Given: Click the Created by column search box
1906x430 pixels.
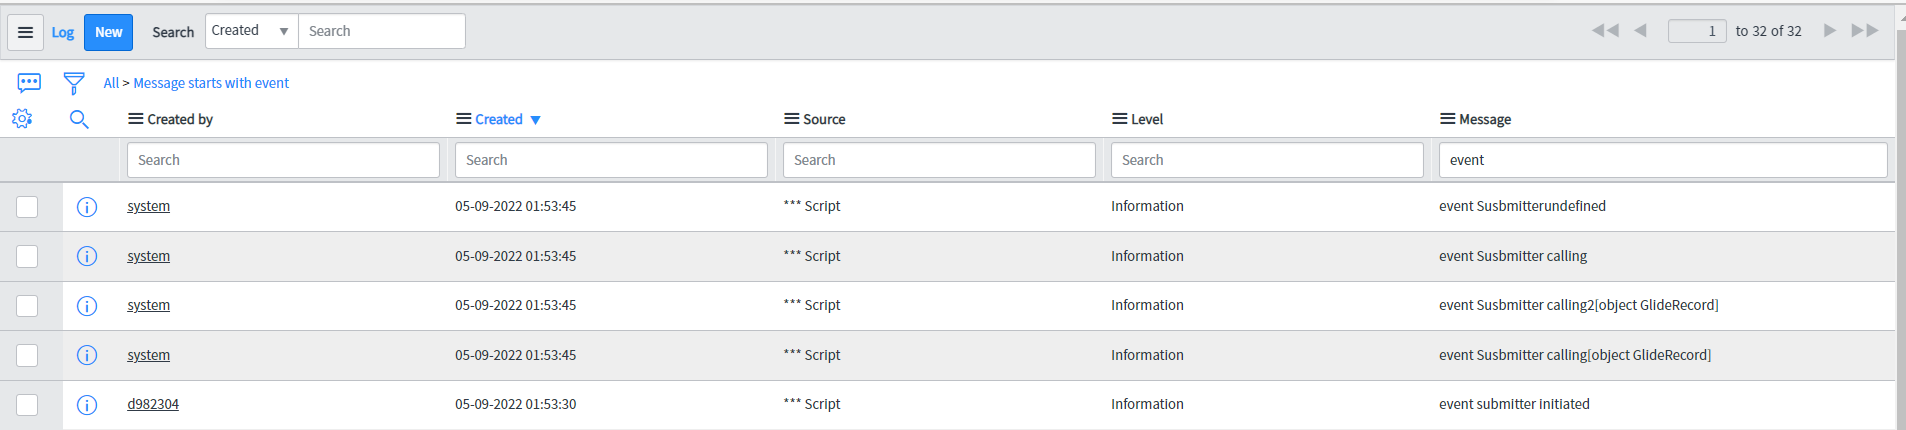Looking at the screenshot, I should click(283, 160).
